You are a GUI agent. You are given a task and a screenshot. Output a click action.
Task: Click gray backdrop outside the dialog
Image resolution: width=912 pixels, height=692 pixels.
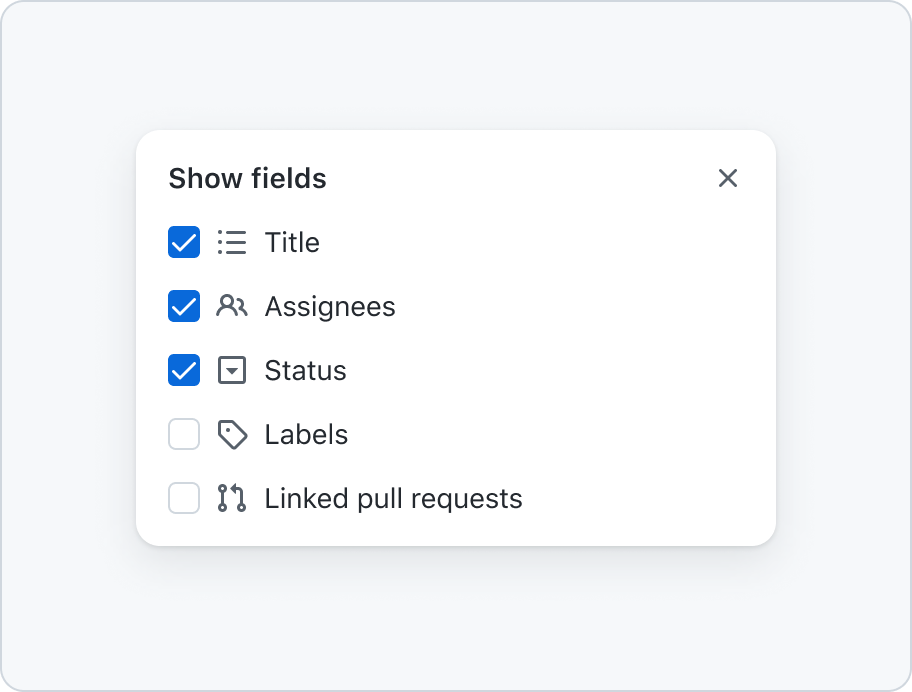click(454, 622)
